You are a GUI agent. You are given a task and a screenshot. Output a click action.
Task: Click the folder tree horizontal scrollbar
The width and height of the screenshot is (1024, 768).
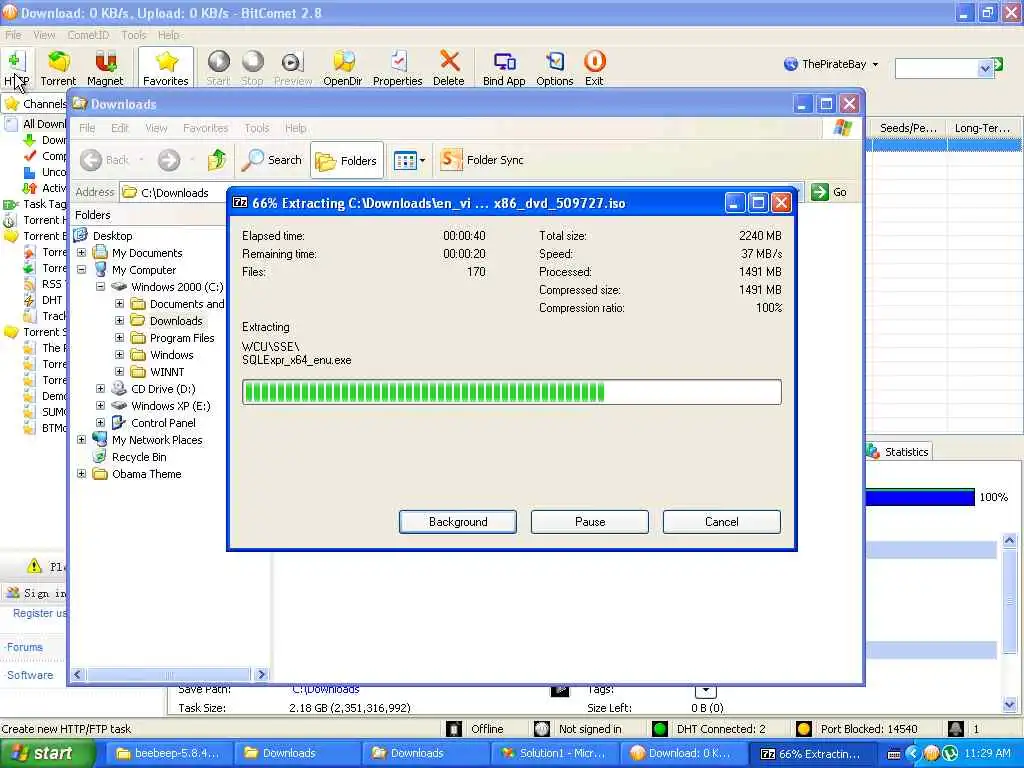click(169, 674)
